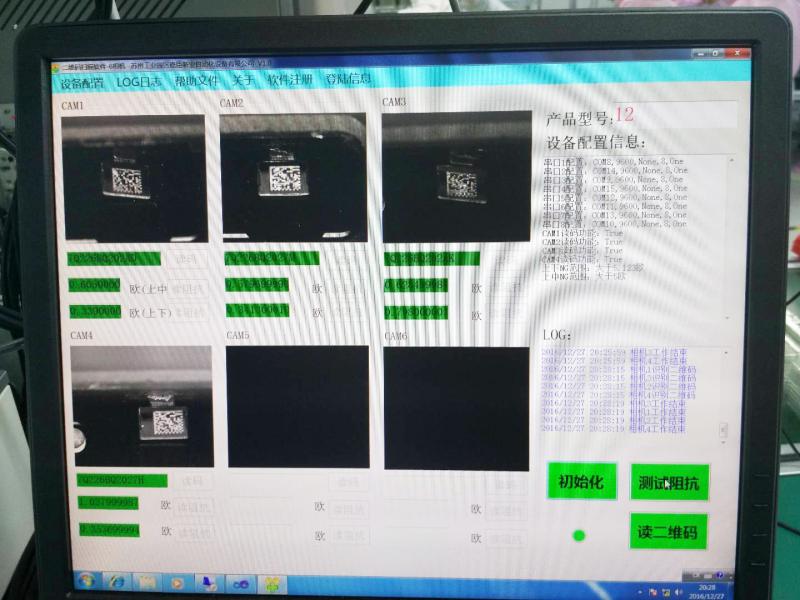Image resolution: width=800 pixels, height=600 pixels.
Task: Click the CAM3 green code result field
Action: (432, 259)
